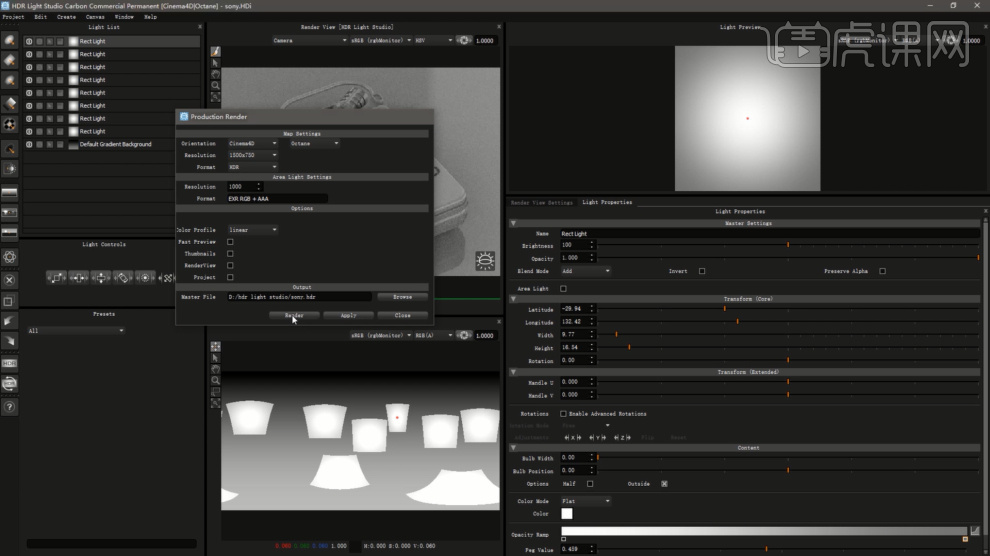Click the rotate Light Controls icon
This screenshot has width=990, height=556.
click(122, 278)
